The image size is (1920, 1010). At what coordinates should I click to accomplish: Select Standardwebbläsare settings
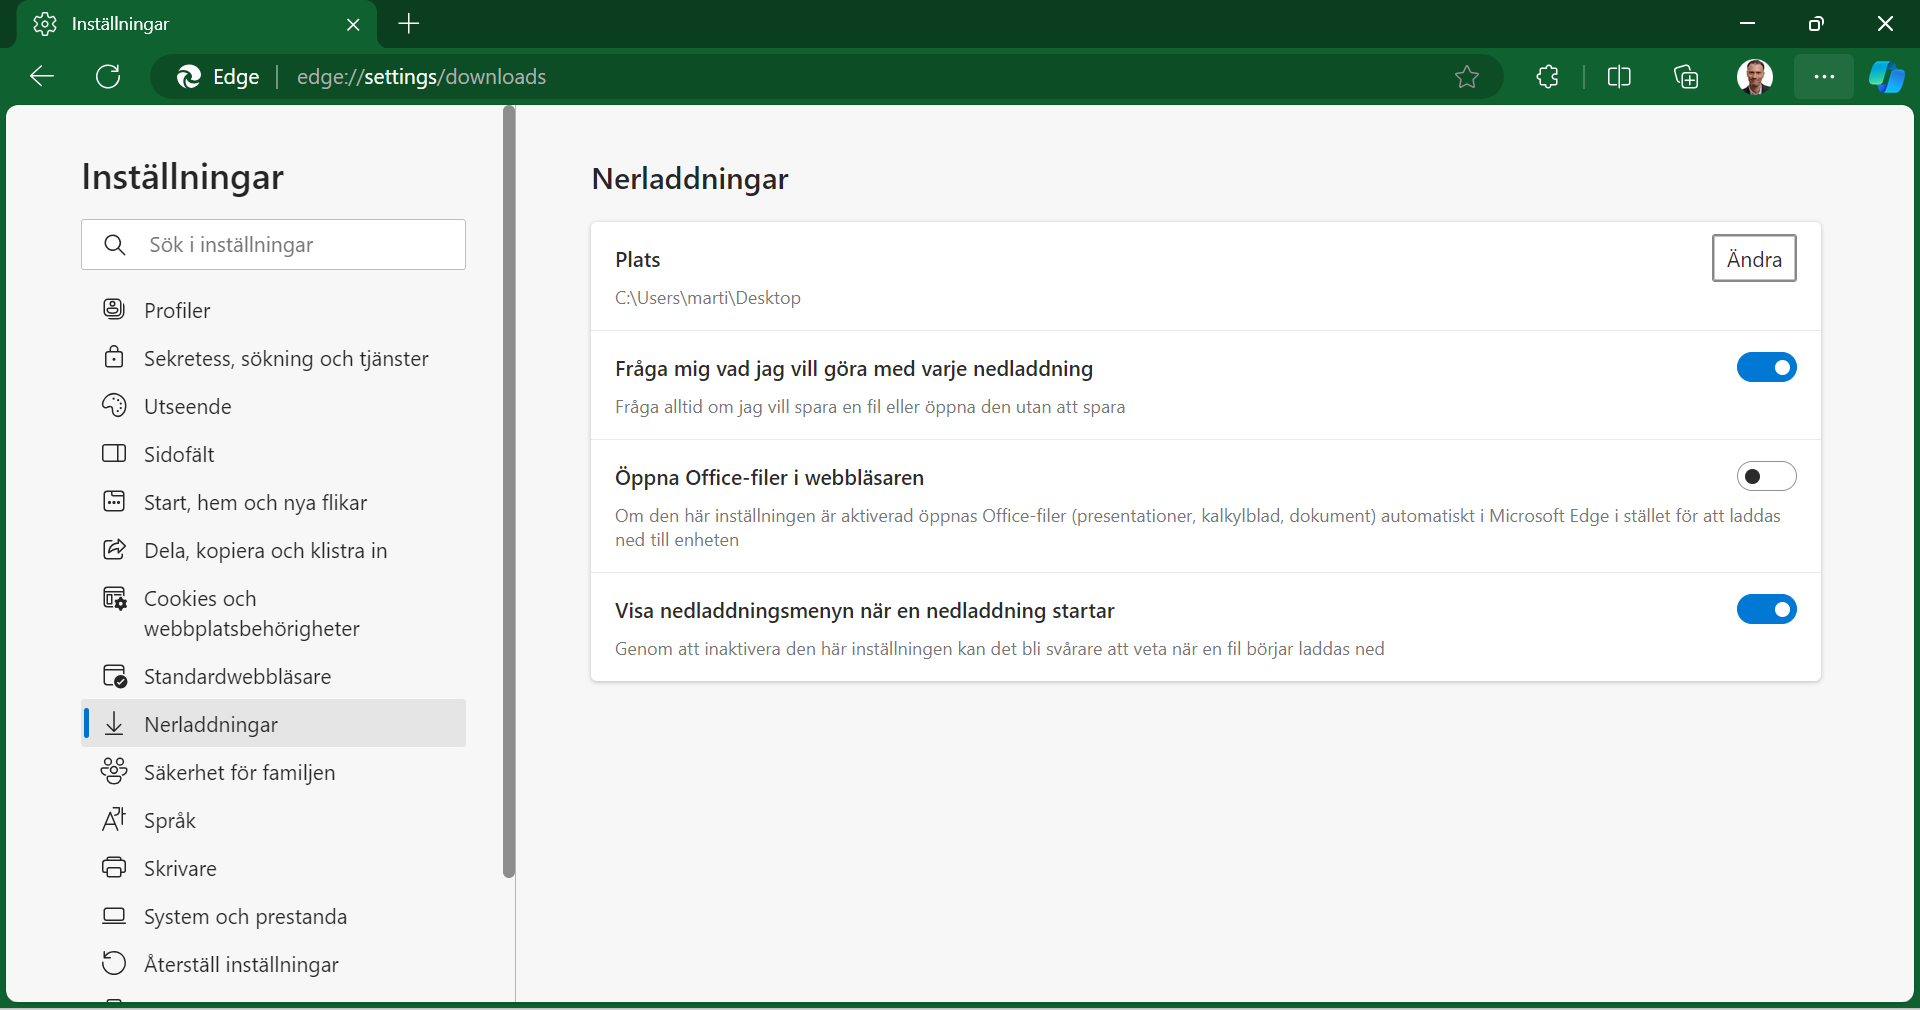coord(237,677)
